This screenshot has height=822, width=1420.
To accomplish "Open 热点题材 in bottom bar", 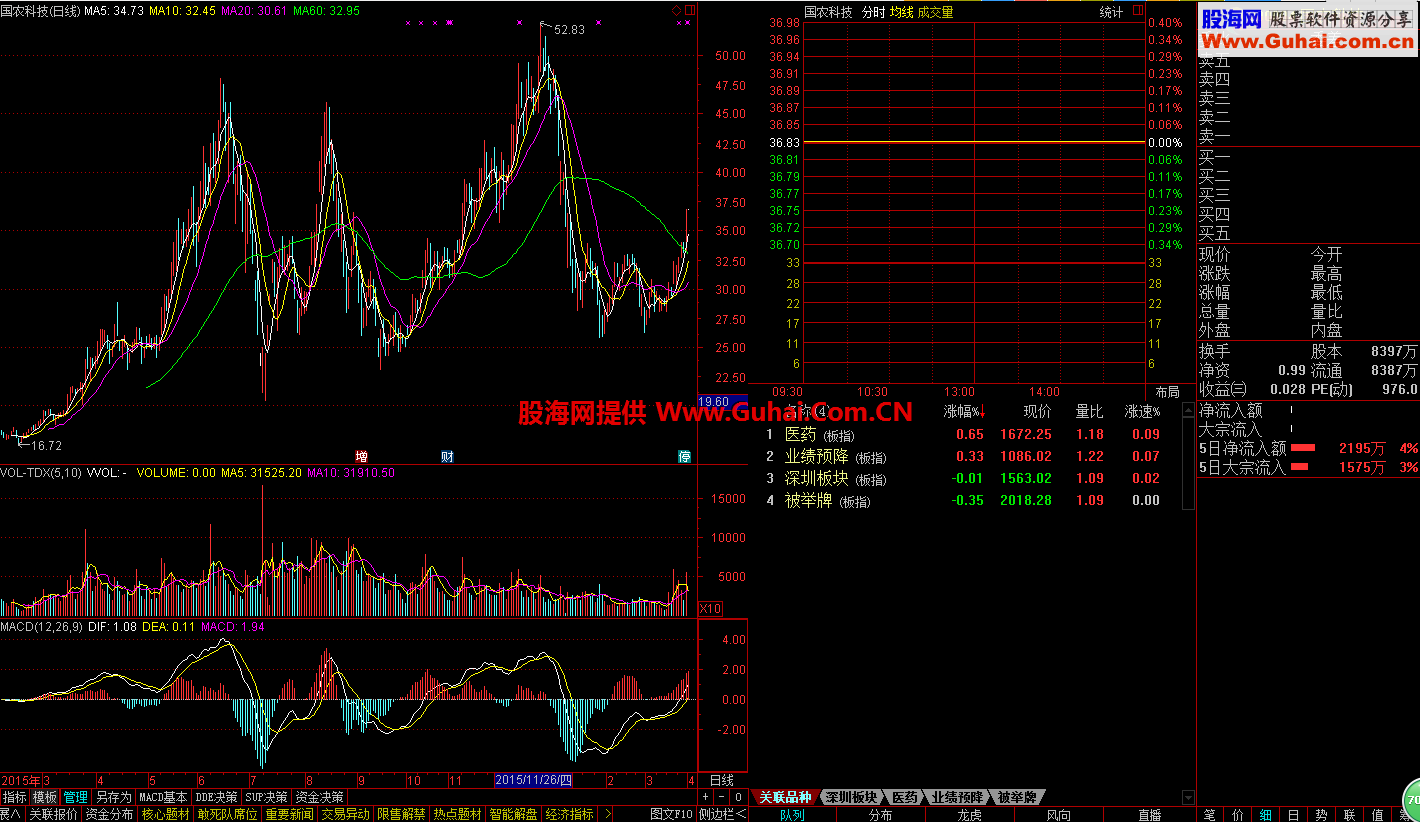I will (x=458, y=814).
